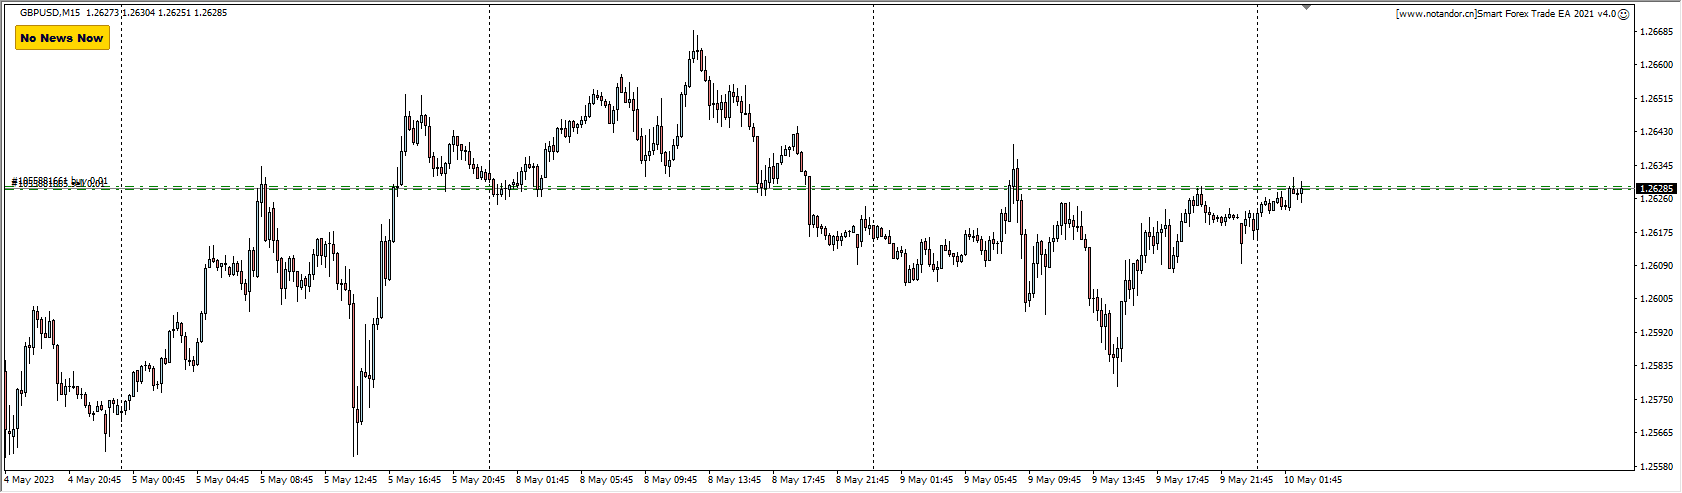Click the 5 May 04:45 time label

click(223, 480)
